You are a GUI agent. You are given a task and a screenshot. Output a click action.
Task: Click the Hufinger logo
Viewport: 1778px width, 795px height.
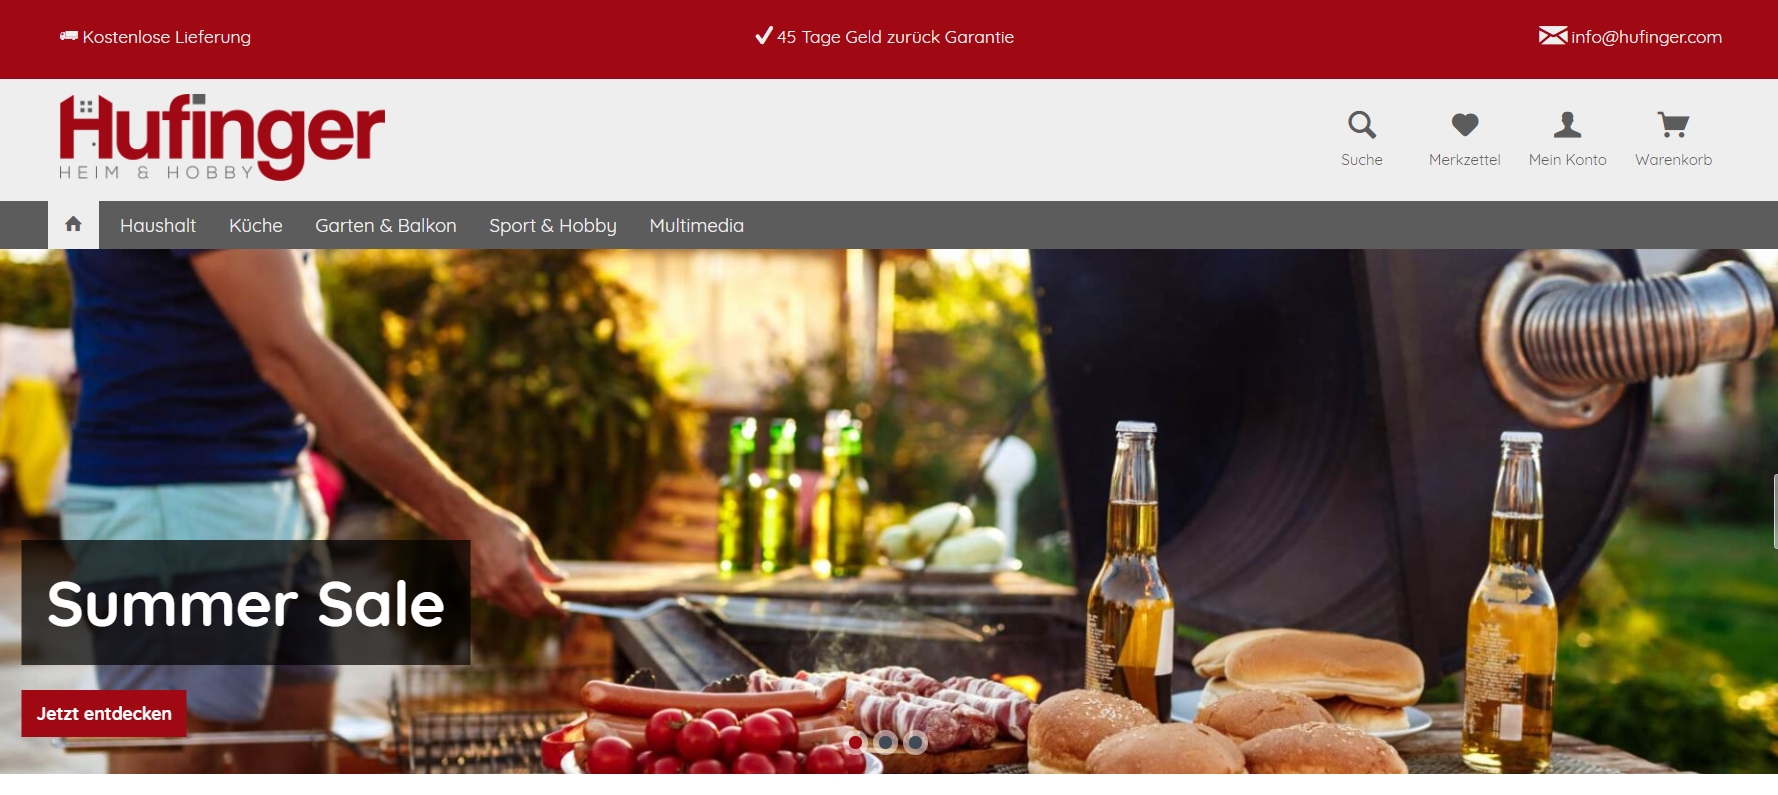point(222,138)
